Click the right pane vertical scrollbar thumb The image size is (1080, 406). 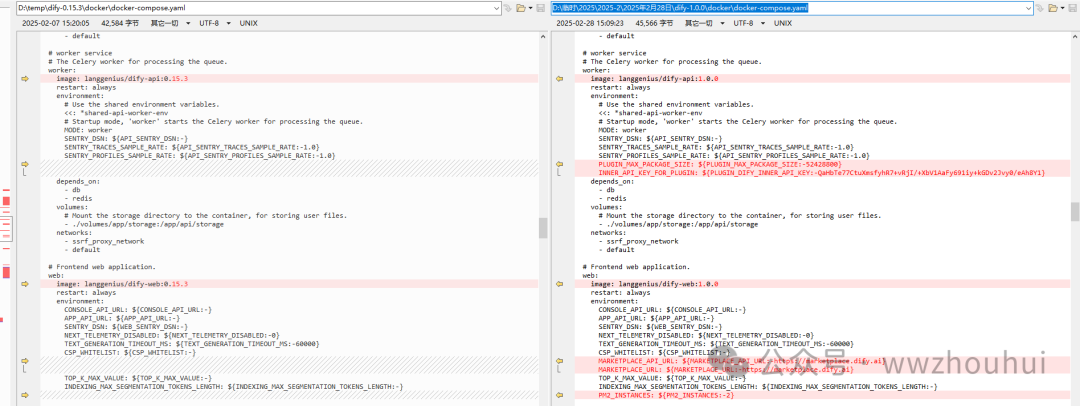[1075, 210]
